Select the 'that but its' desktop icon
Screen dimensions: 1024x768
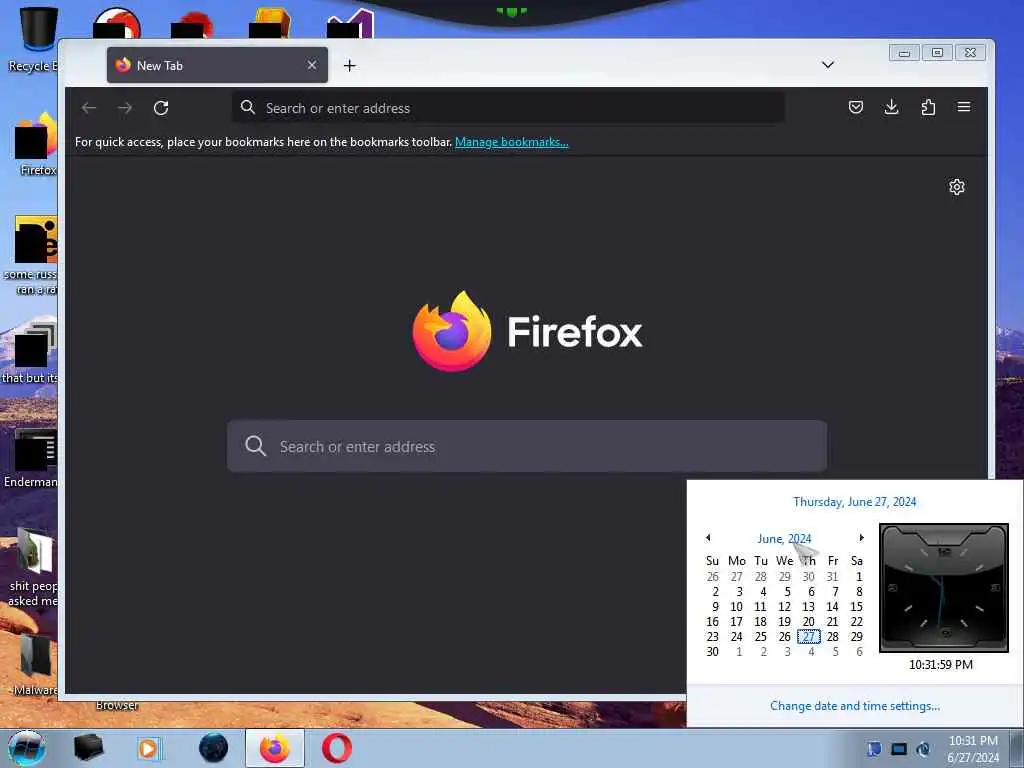click(31, 353)
